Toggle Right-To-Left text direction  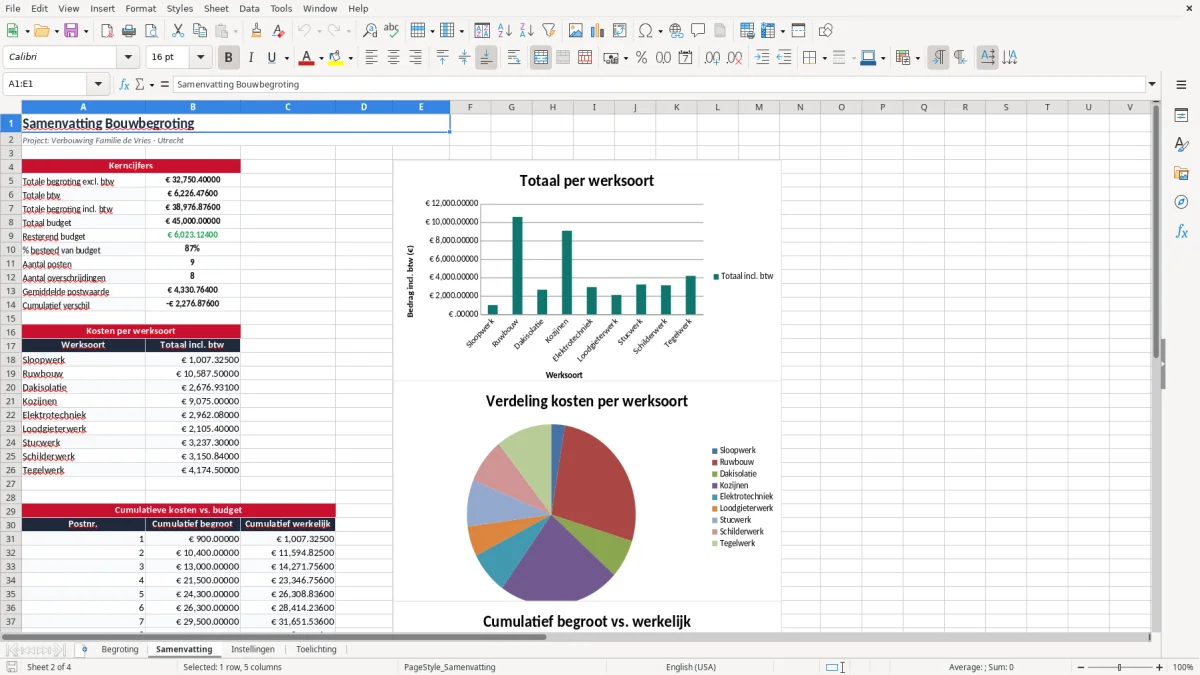coord(960,58)
